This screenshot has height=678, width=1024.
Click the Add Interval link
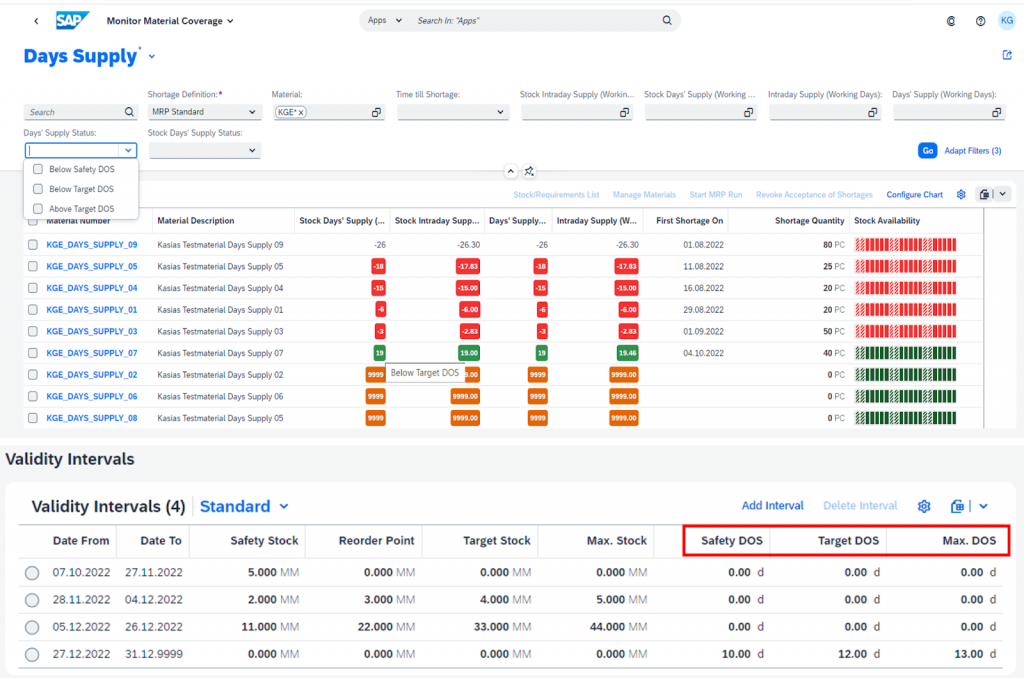(x=772, y=506)
